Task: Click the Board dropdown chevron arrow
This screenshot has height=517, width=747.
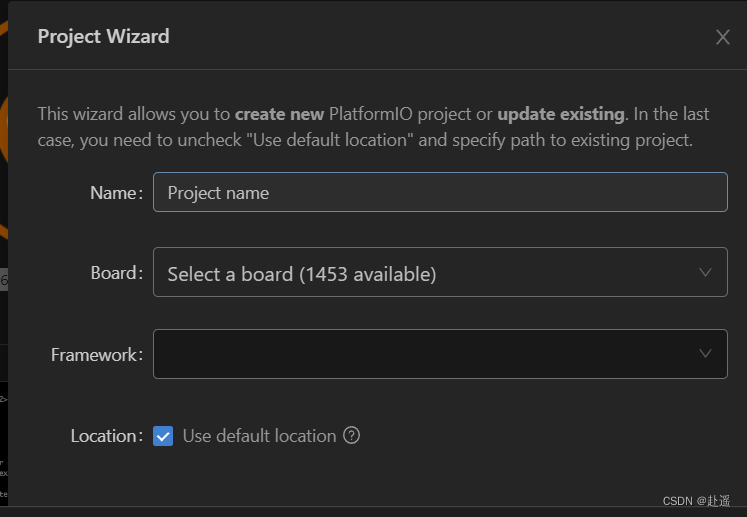Action: point(706,272)
